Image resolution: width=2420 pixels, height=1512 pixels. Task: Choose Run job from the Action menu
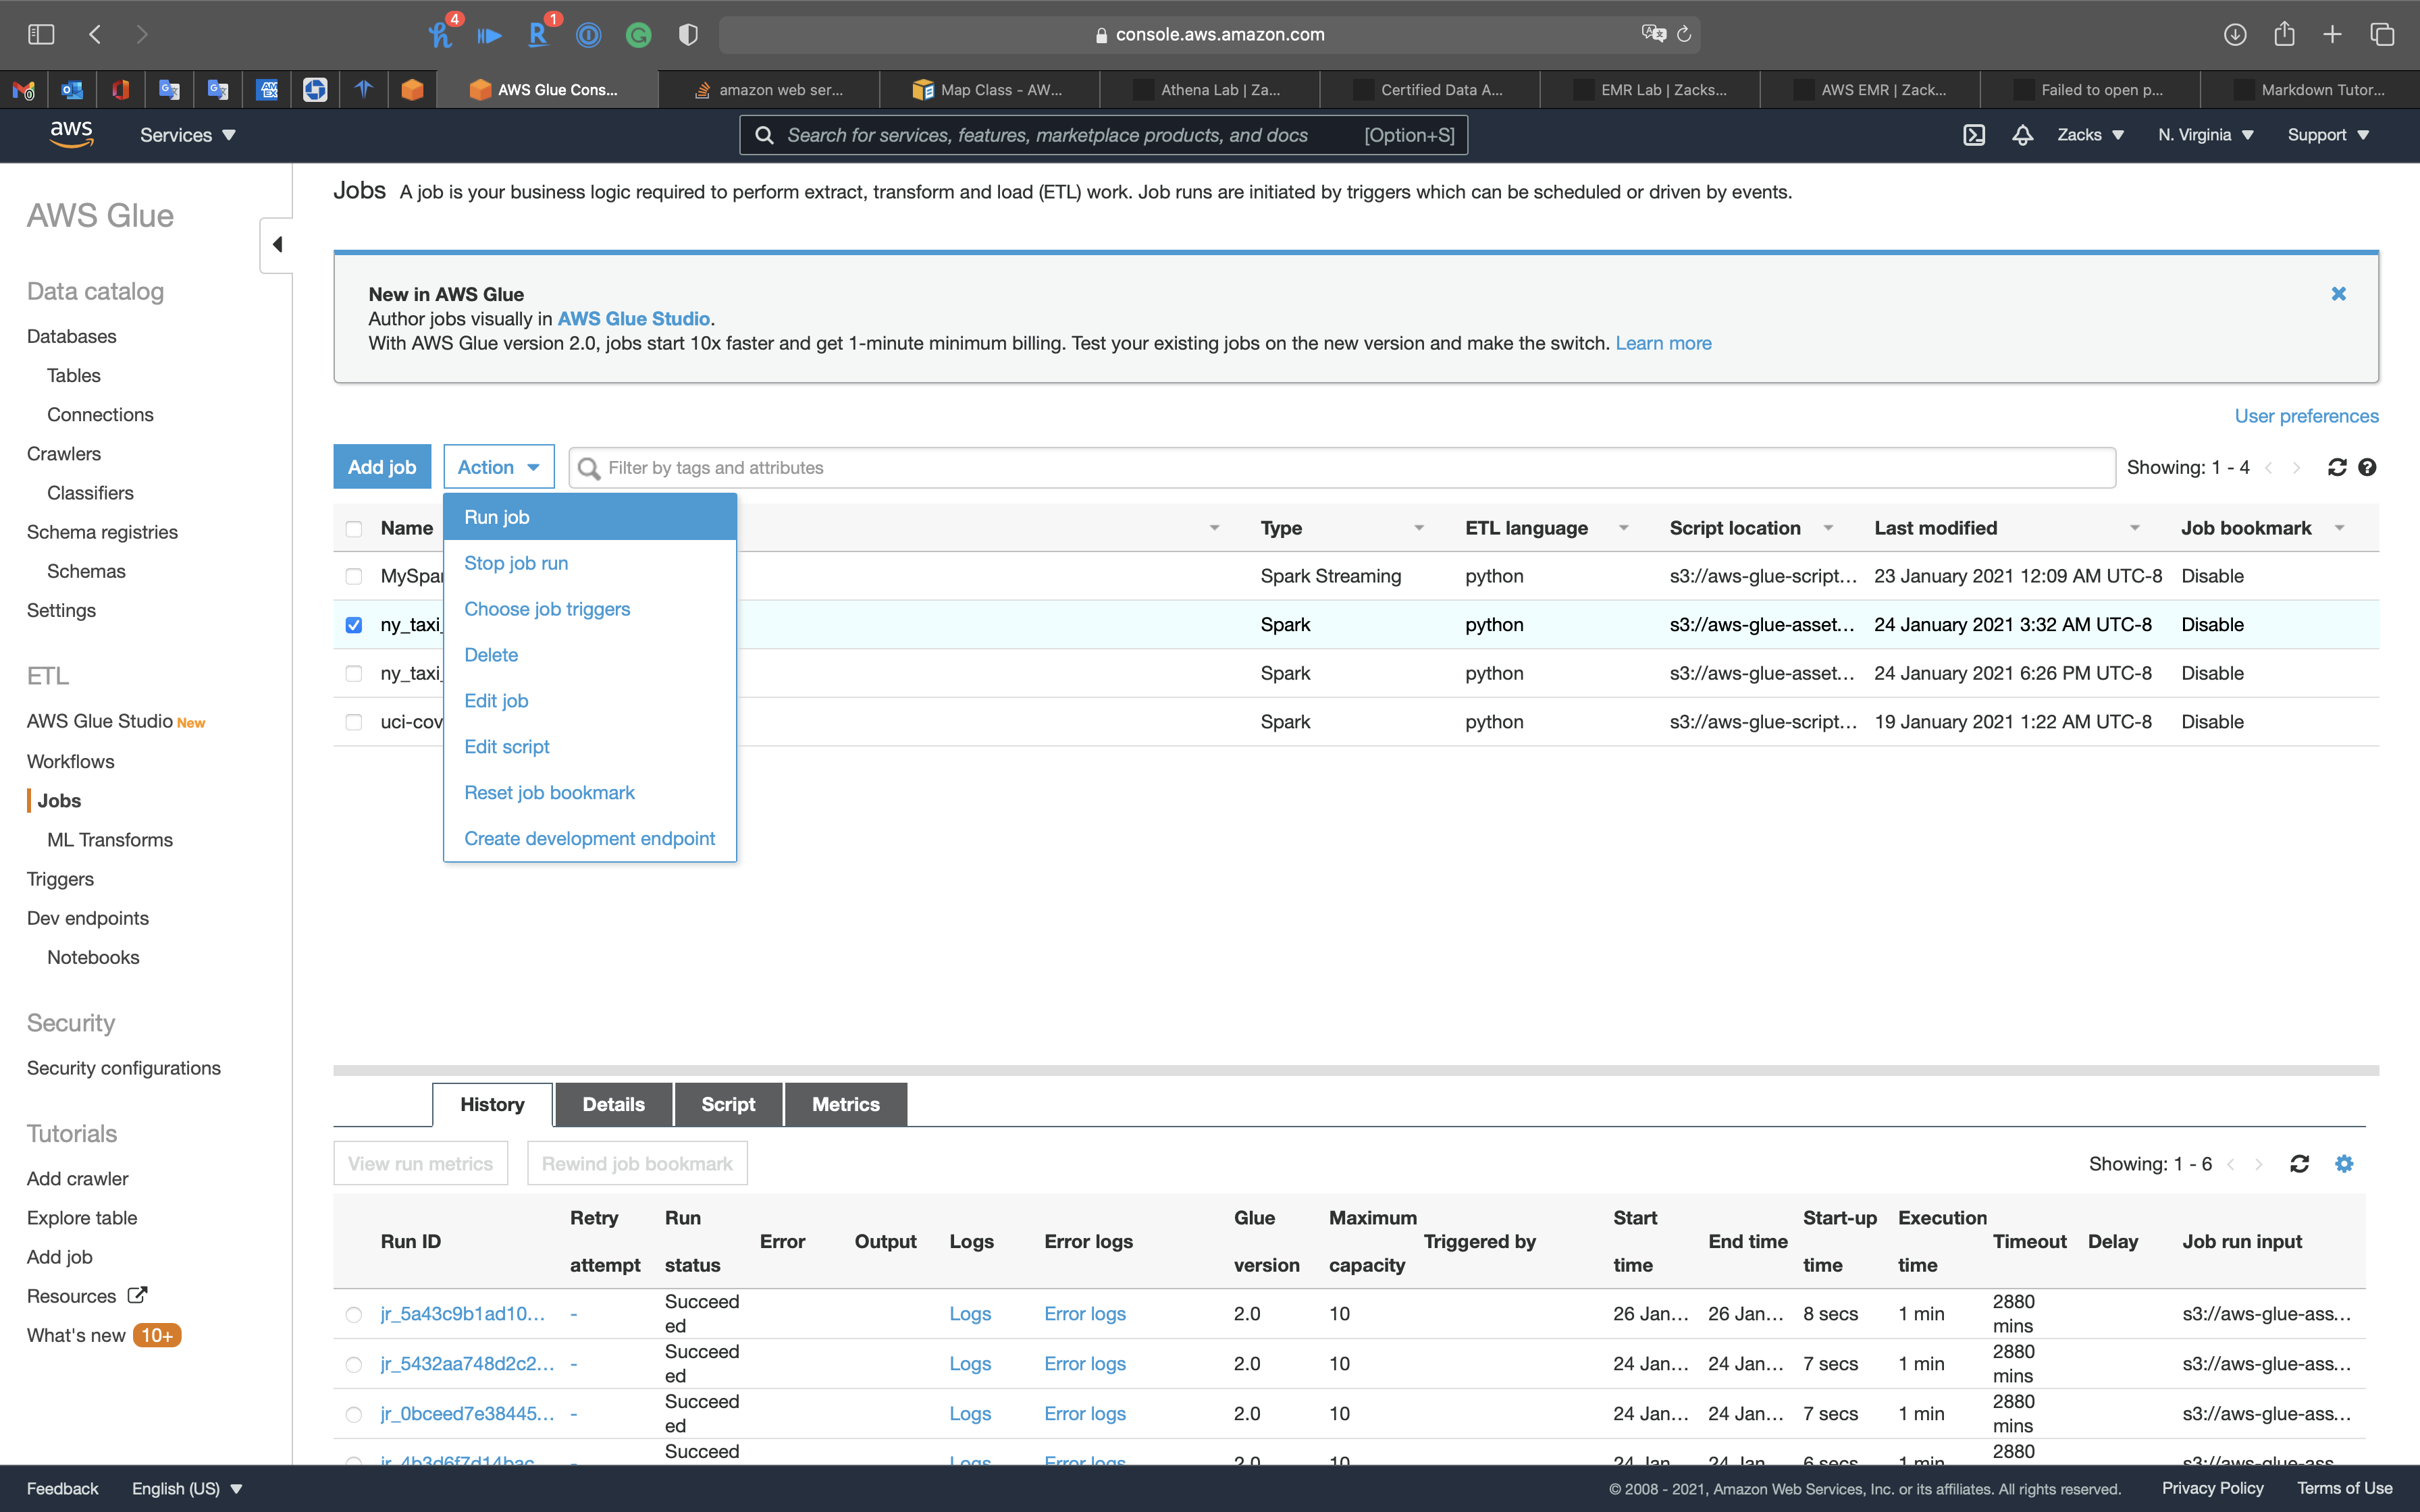(x=497, y=517)
